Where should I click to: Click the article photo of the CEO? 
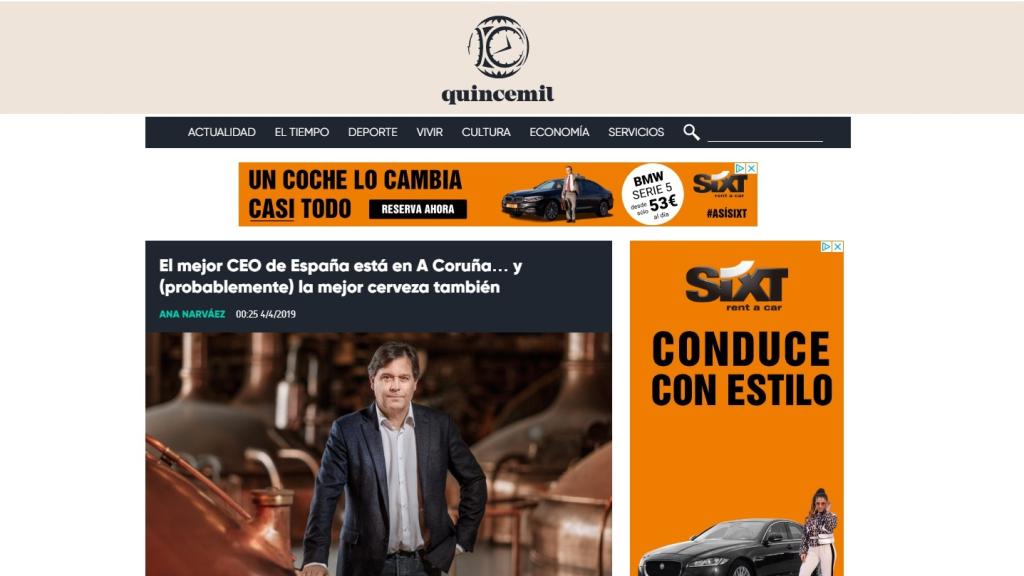[x=379, y=455]
